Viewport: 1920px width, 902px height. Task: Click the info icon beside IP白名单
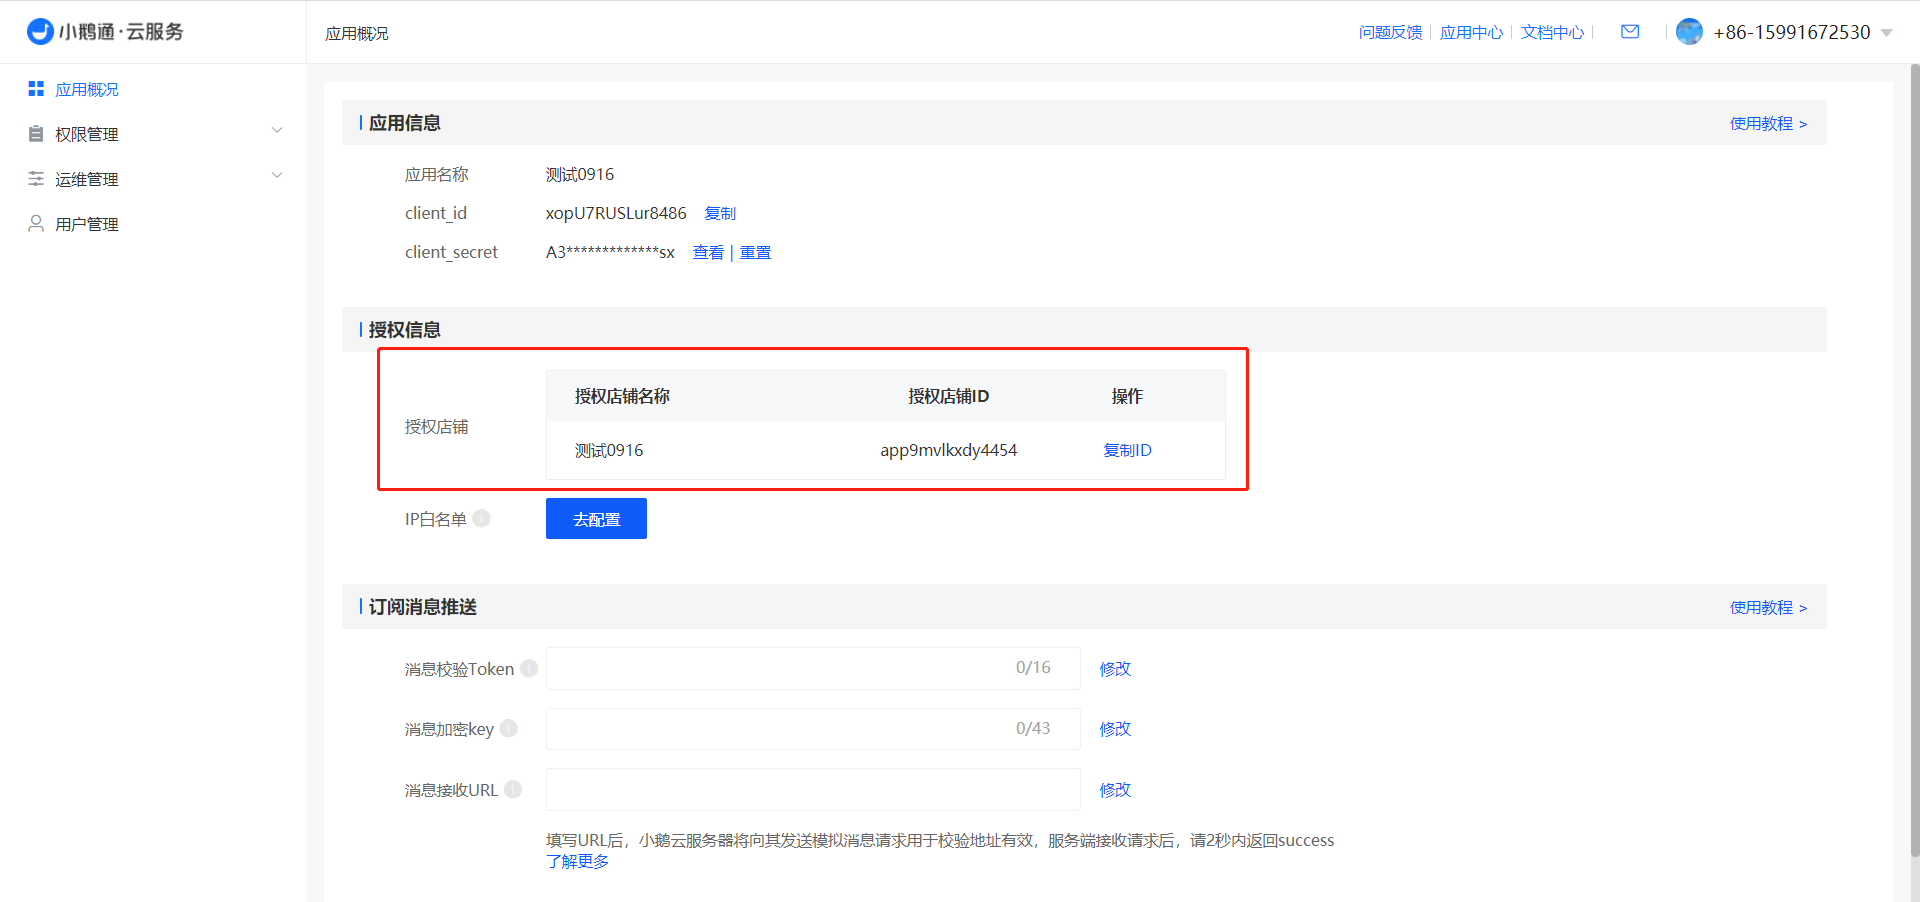click(482, 518)
